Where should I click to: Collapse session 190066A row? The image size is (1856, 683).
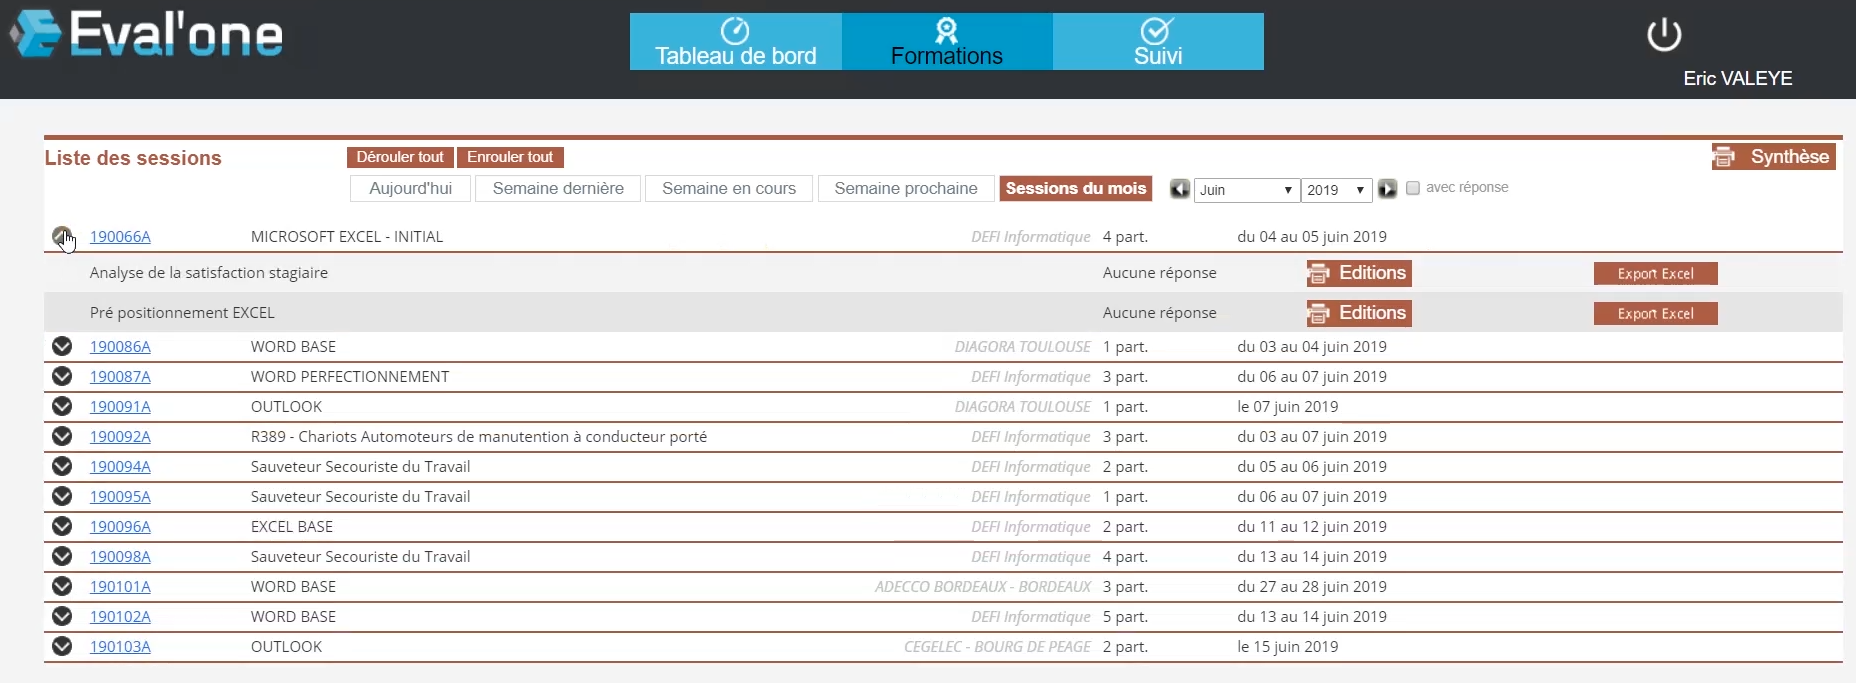[x=62, y=237]
